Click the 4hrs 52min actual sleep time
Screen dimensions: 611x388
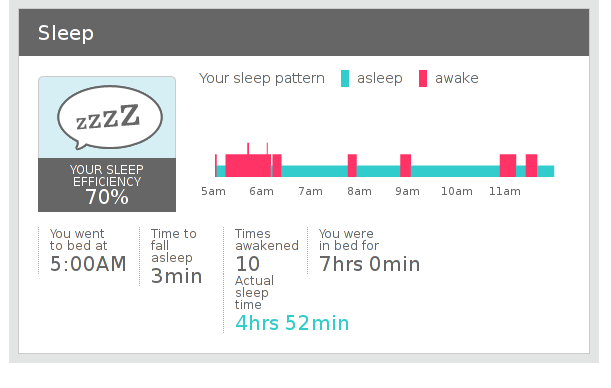pyautogui.click(x=292, y=323)
